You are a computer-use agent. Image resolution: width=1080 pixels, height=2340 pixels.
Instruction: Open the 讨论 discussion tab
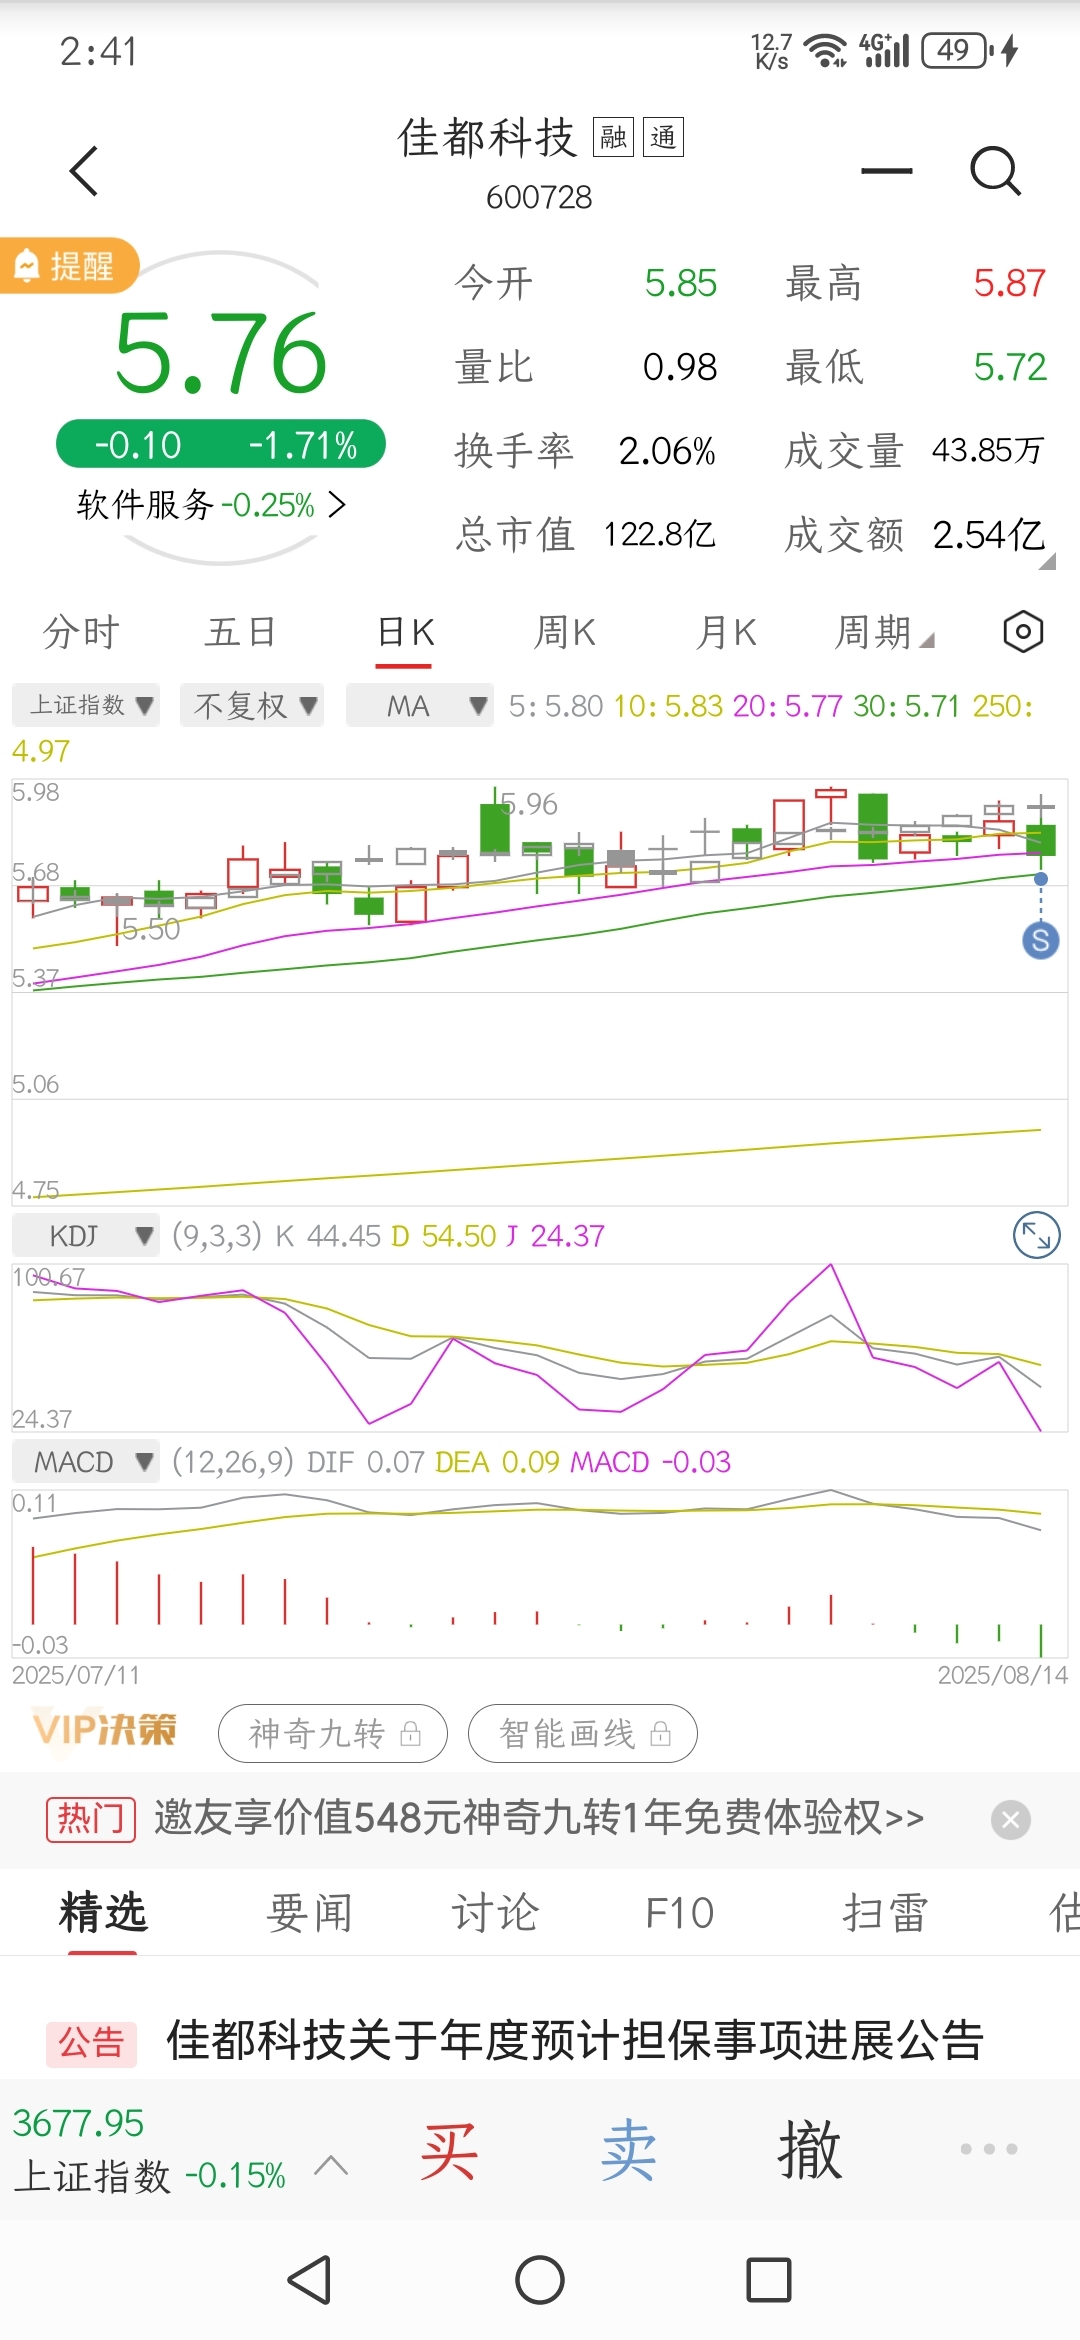point(495,1912)
